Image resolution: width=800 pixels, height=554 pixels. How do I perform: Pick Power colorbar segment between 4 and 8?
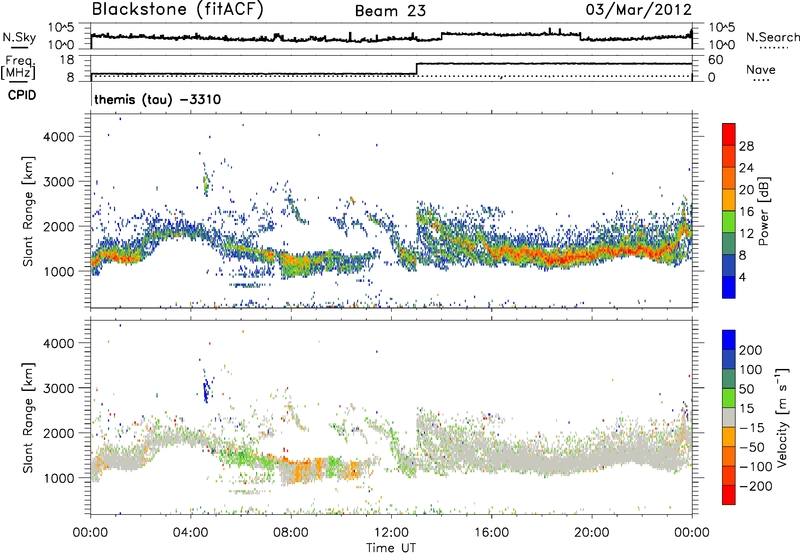click(729, 266)
